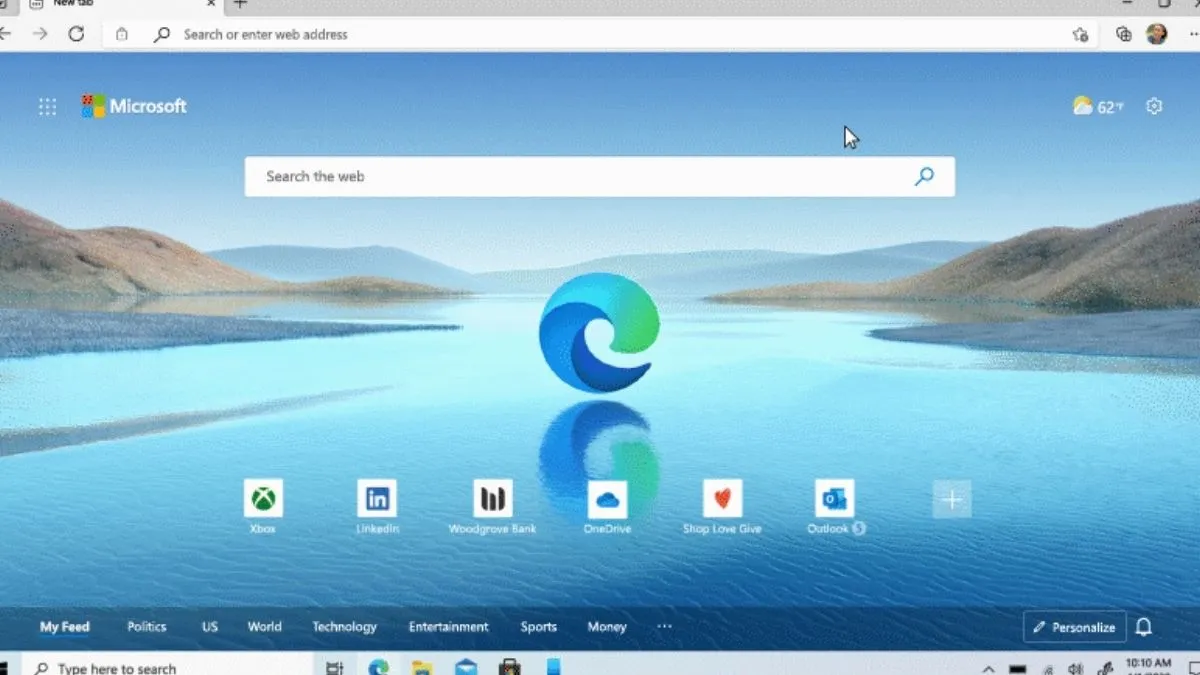1200x675 pixels.
Task: Add this page to favorites
Action: [x=1080, y=34]
